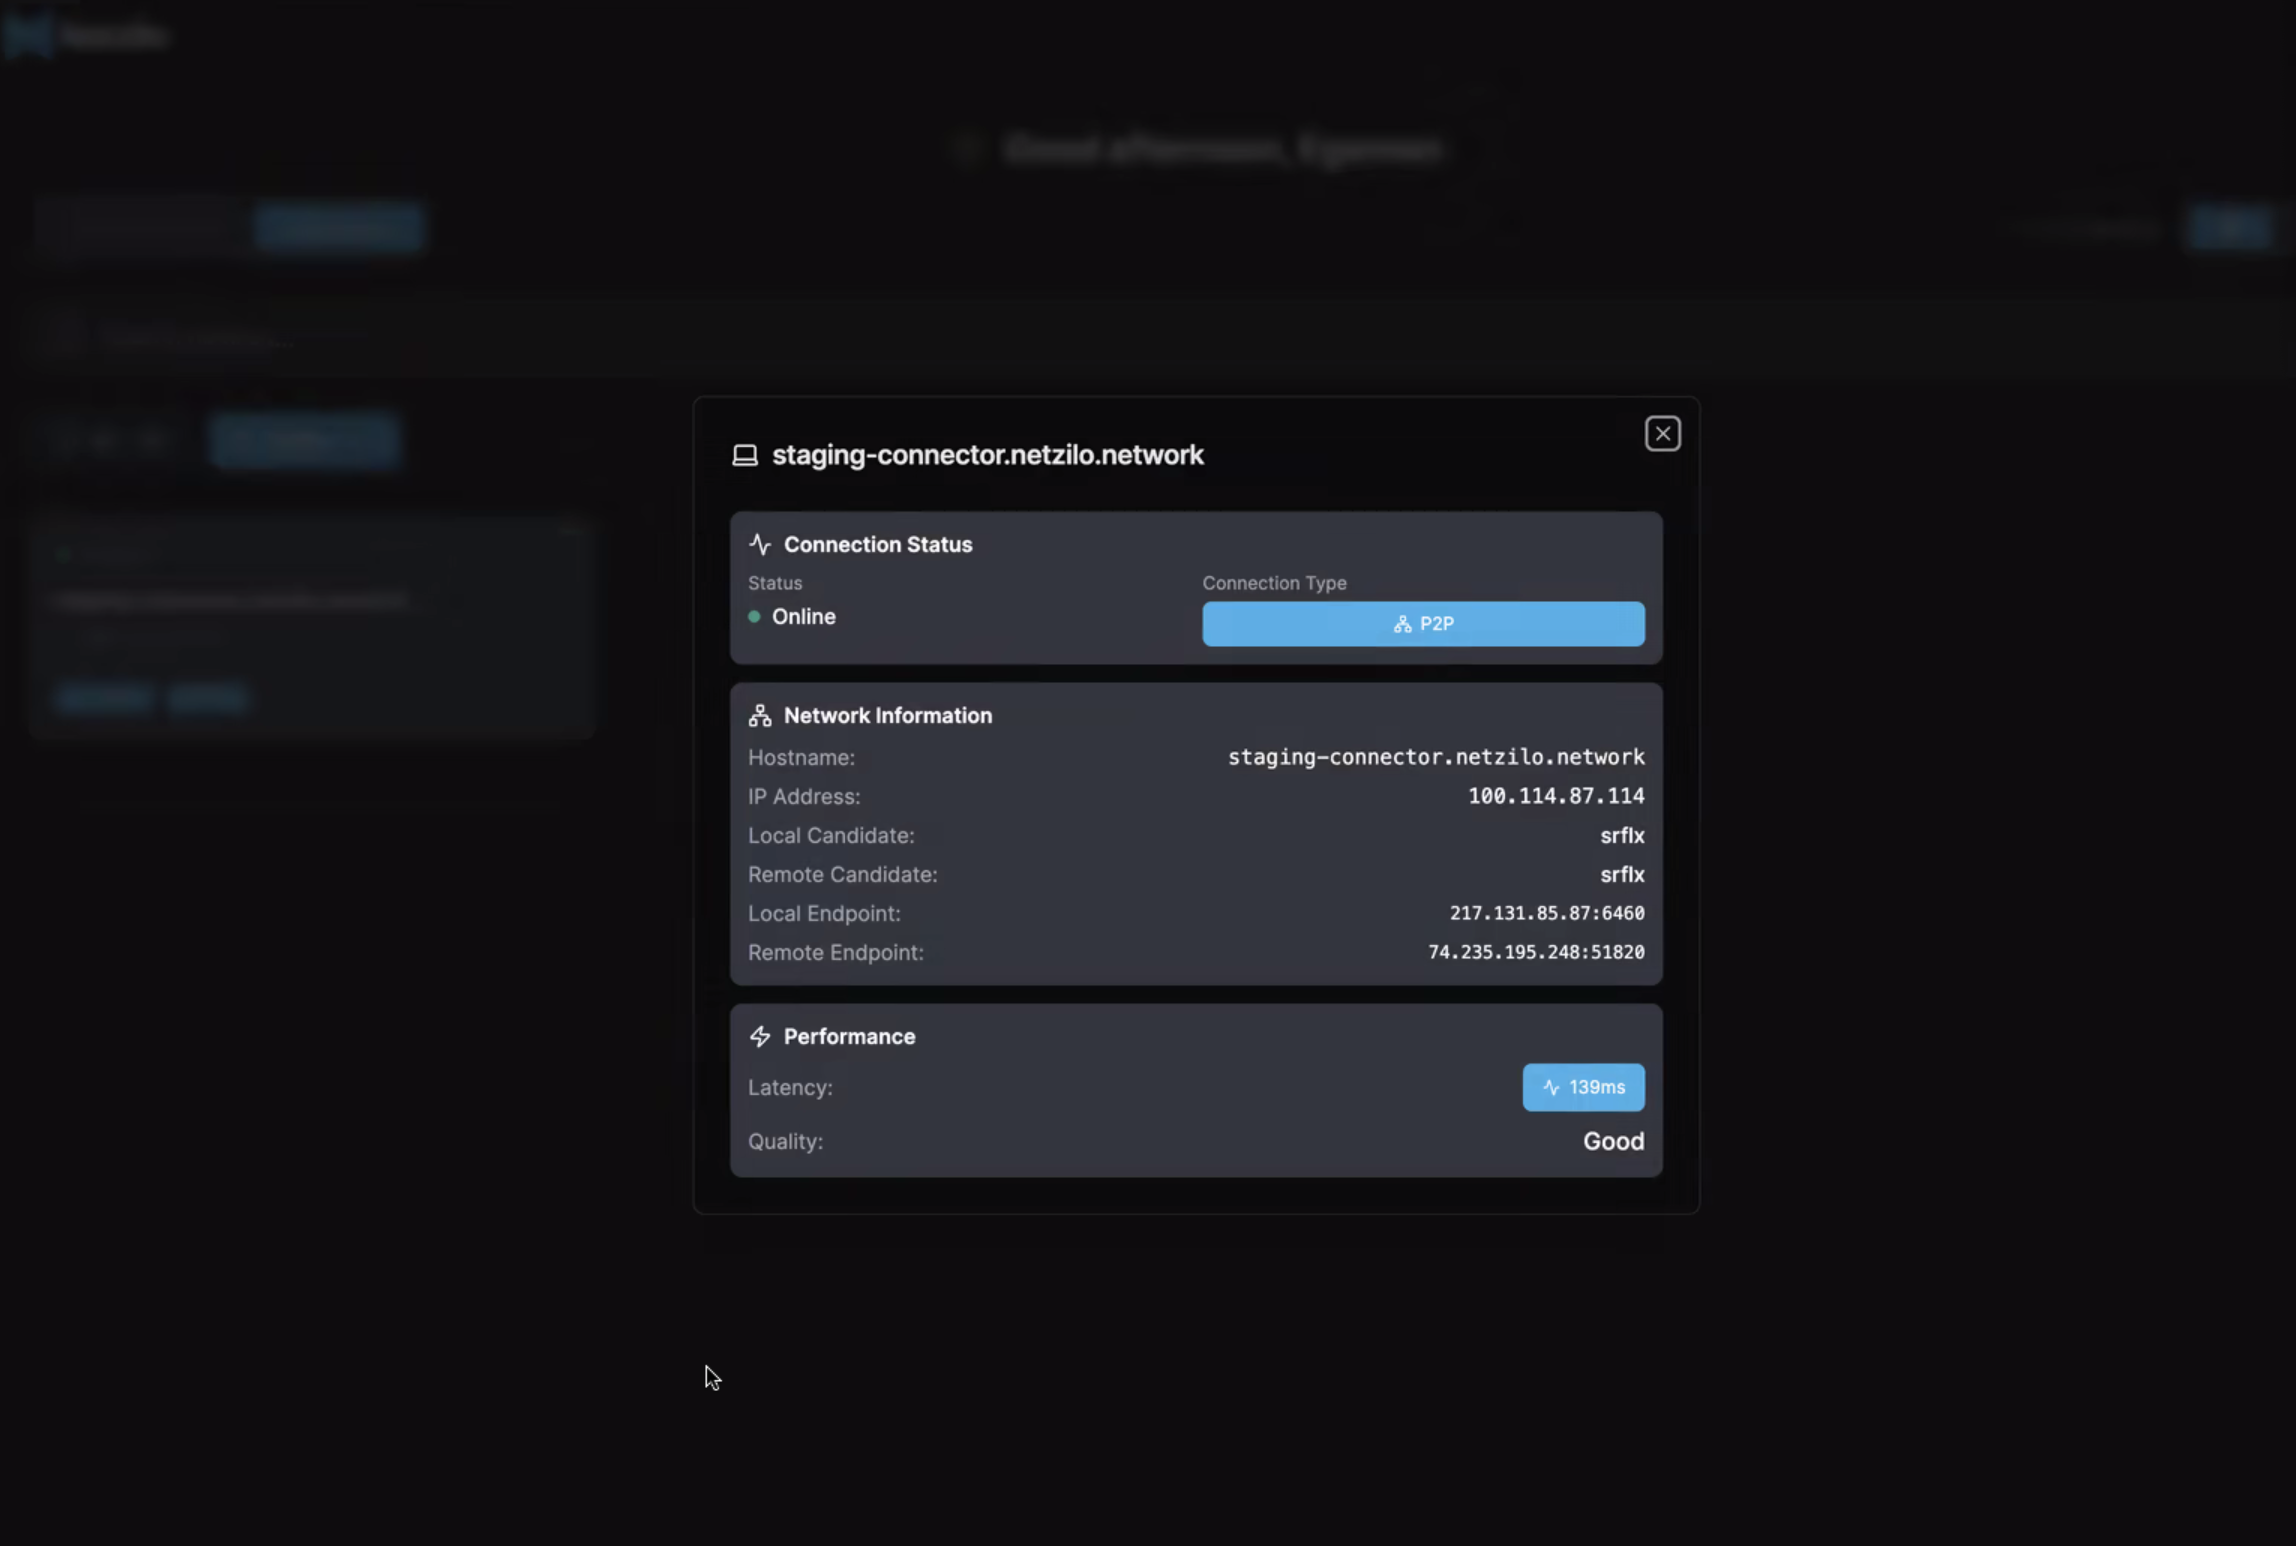Click the Quality value showing Good

[x=1613, y=1141]
